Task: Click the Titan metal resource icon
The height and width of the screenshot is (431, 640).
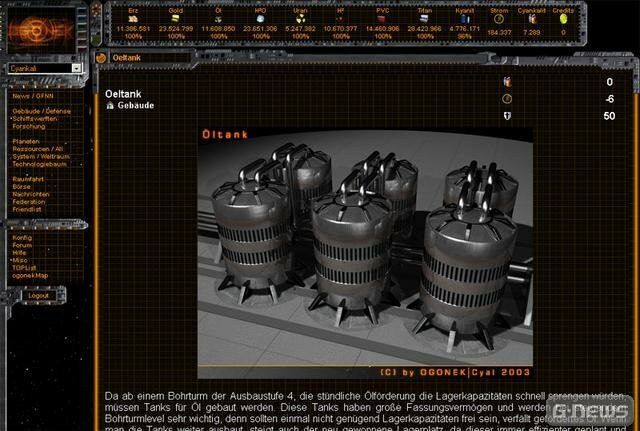Action: [x=424, y=19]
